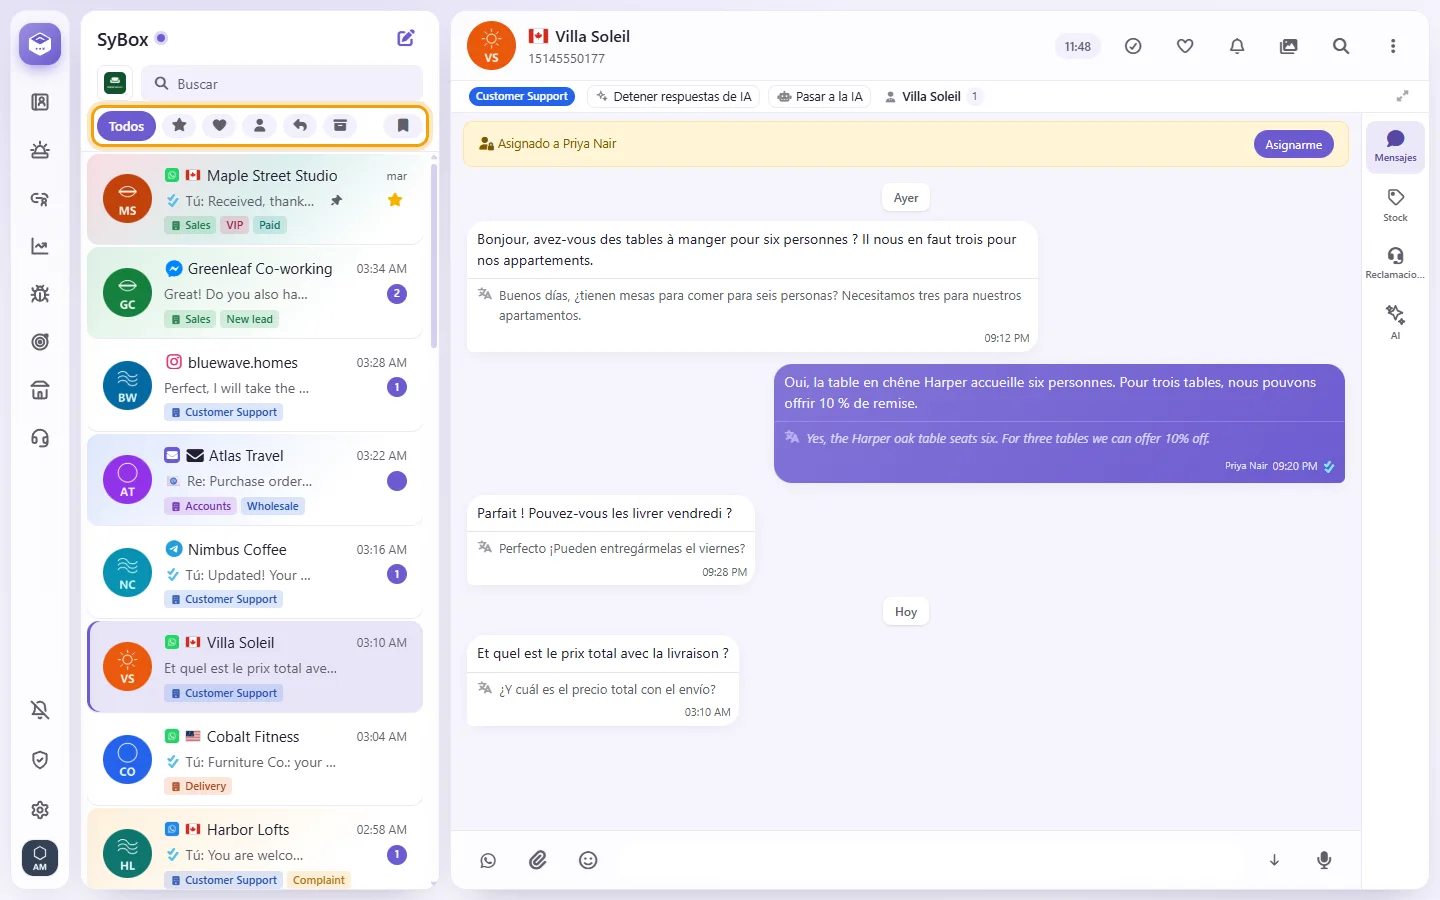
Task: Search within the conversation via magnifier icon
Action: click(1341, 46)
